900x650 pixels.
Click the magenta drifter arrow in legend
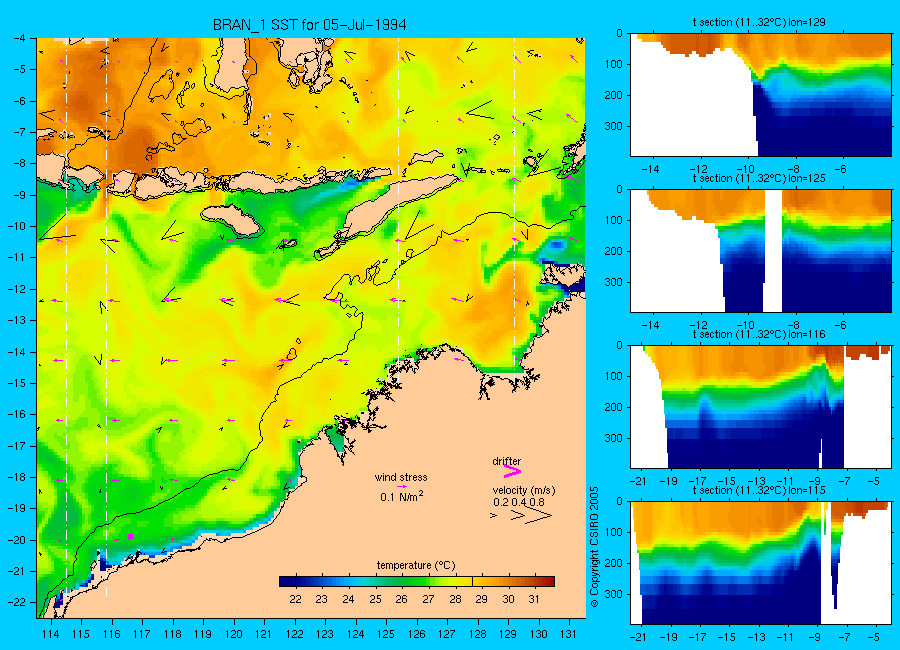[x=512, y=471]
